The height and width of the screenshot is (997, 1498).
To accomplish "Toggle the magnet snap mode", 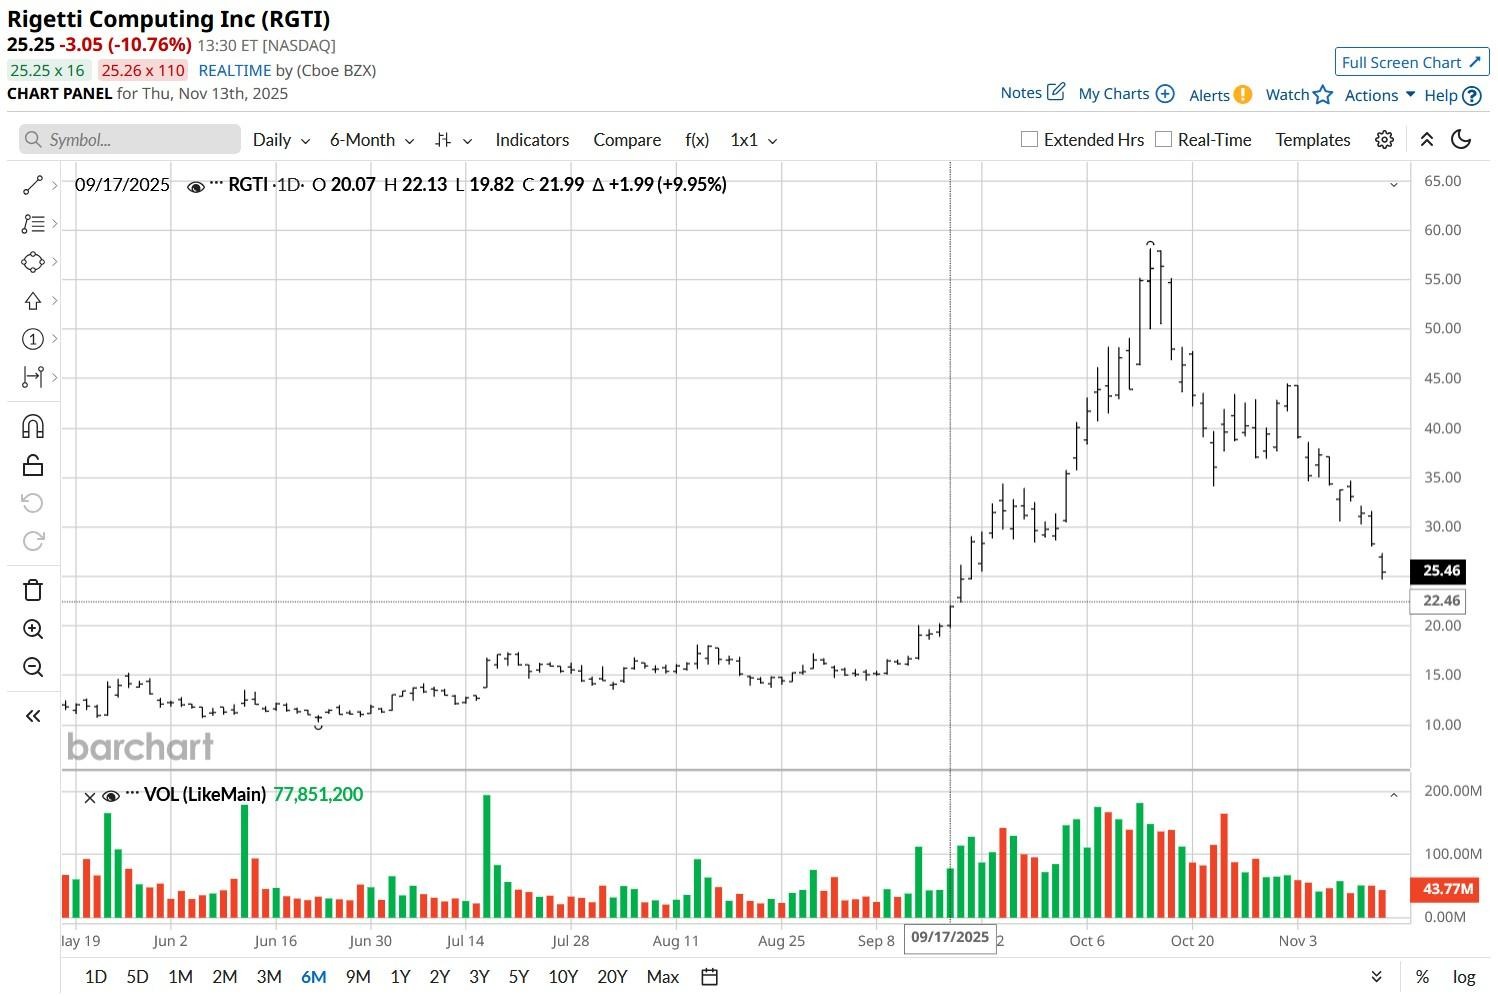I will 32,427.
